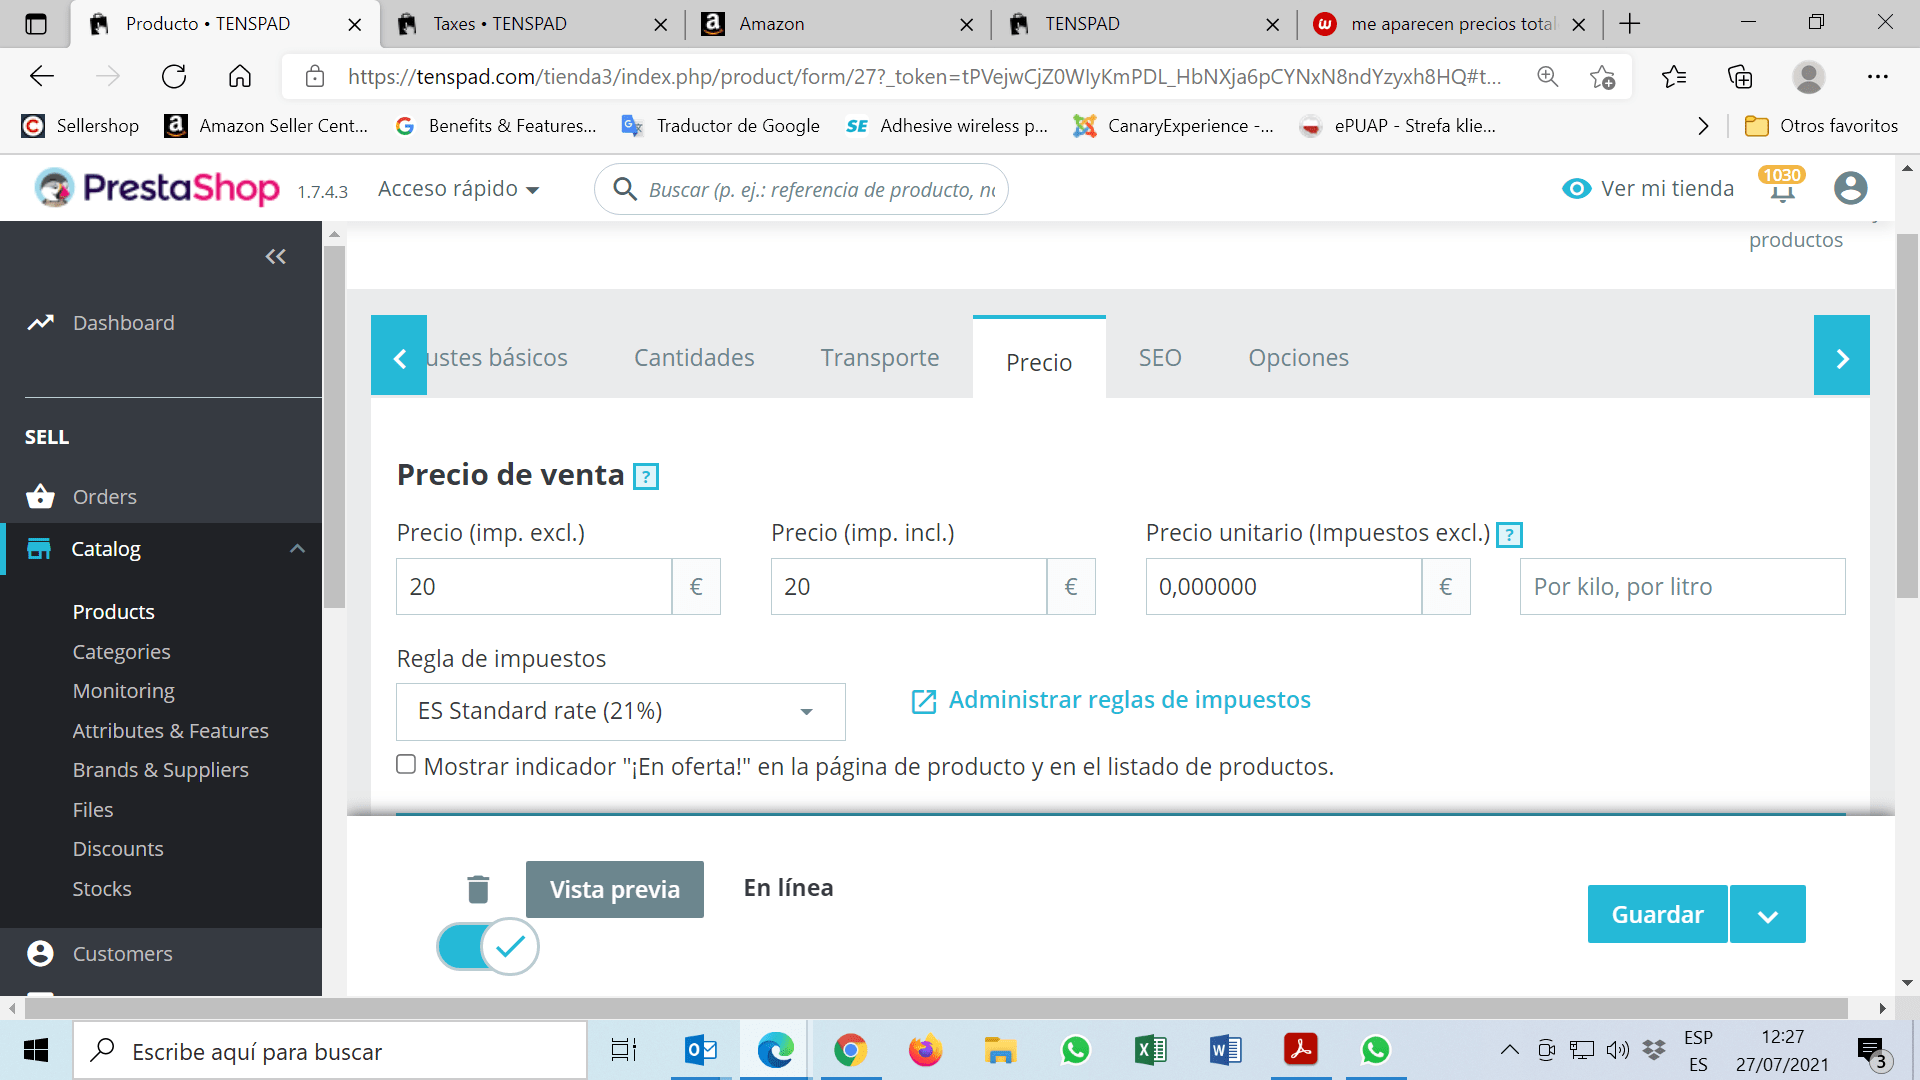Open Ver mi tienda link

[x=1667, y=189]
